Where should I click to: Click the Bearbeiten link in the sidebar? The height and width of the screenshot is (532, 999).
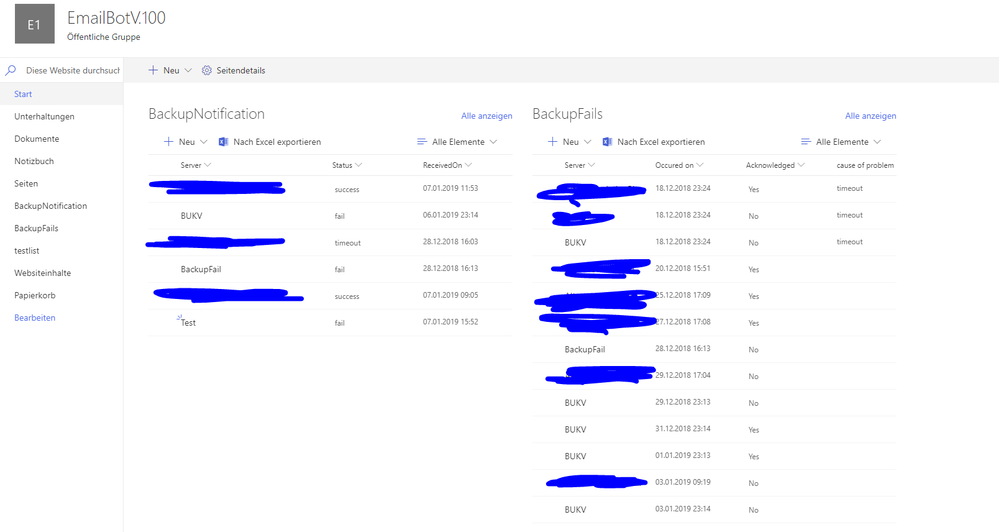click(35, 317)
